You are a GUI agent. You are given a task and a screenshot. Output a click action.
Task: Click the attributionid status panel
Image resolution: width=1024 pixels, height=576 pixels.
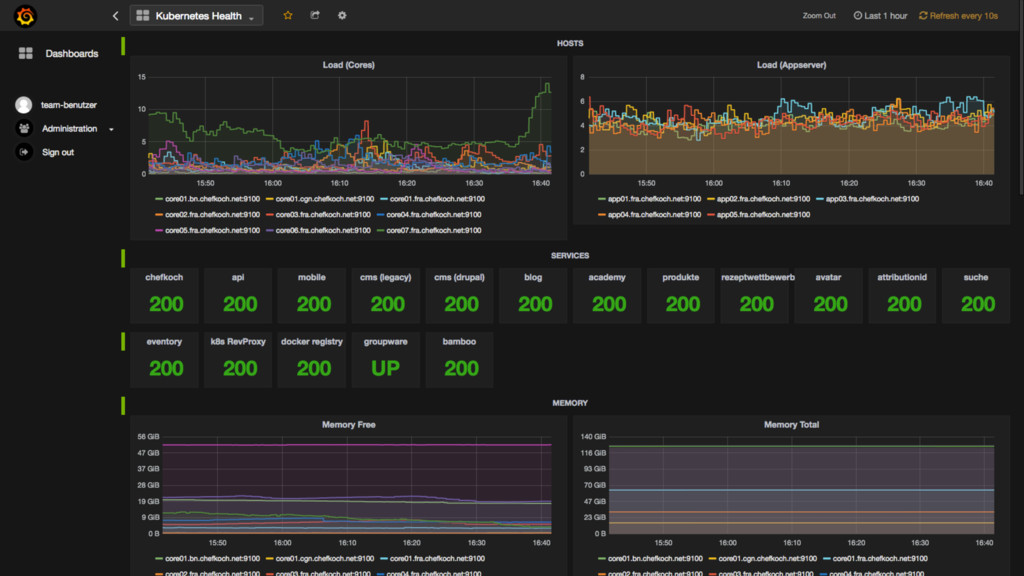click(x=902, y=295)
